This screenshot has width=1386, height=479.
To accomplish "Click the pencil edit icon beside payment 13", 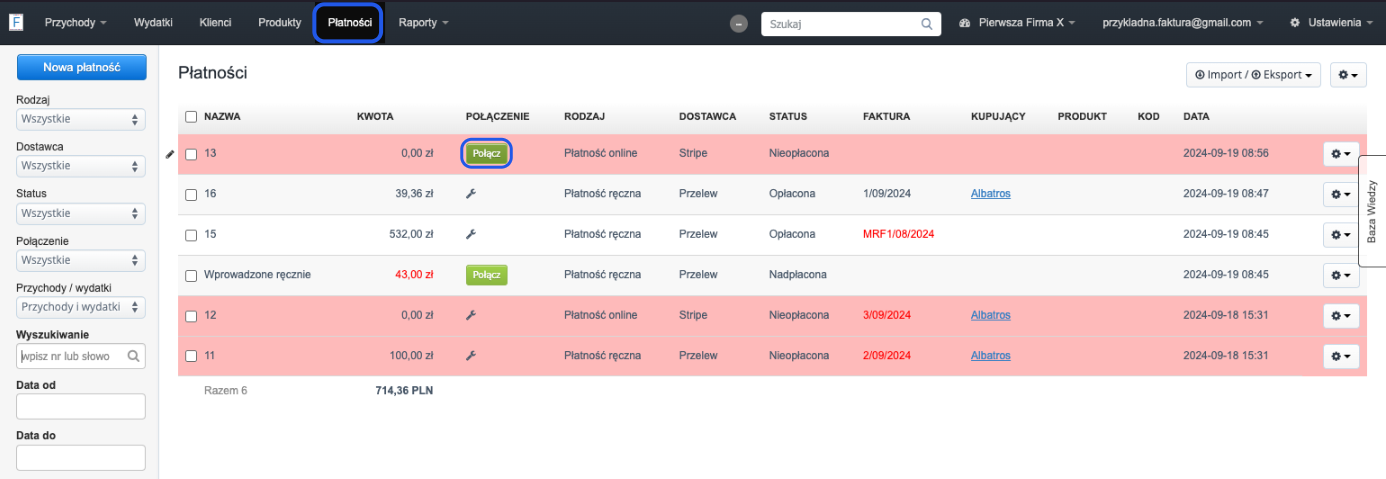I will [x=170, y=154].
